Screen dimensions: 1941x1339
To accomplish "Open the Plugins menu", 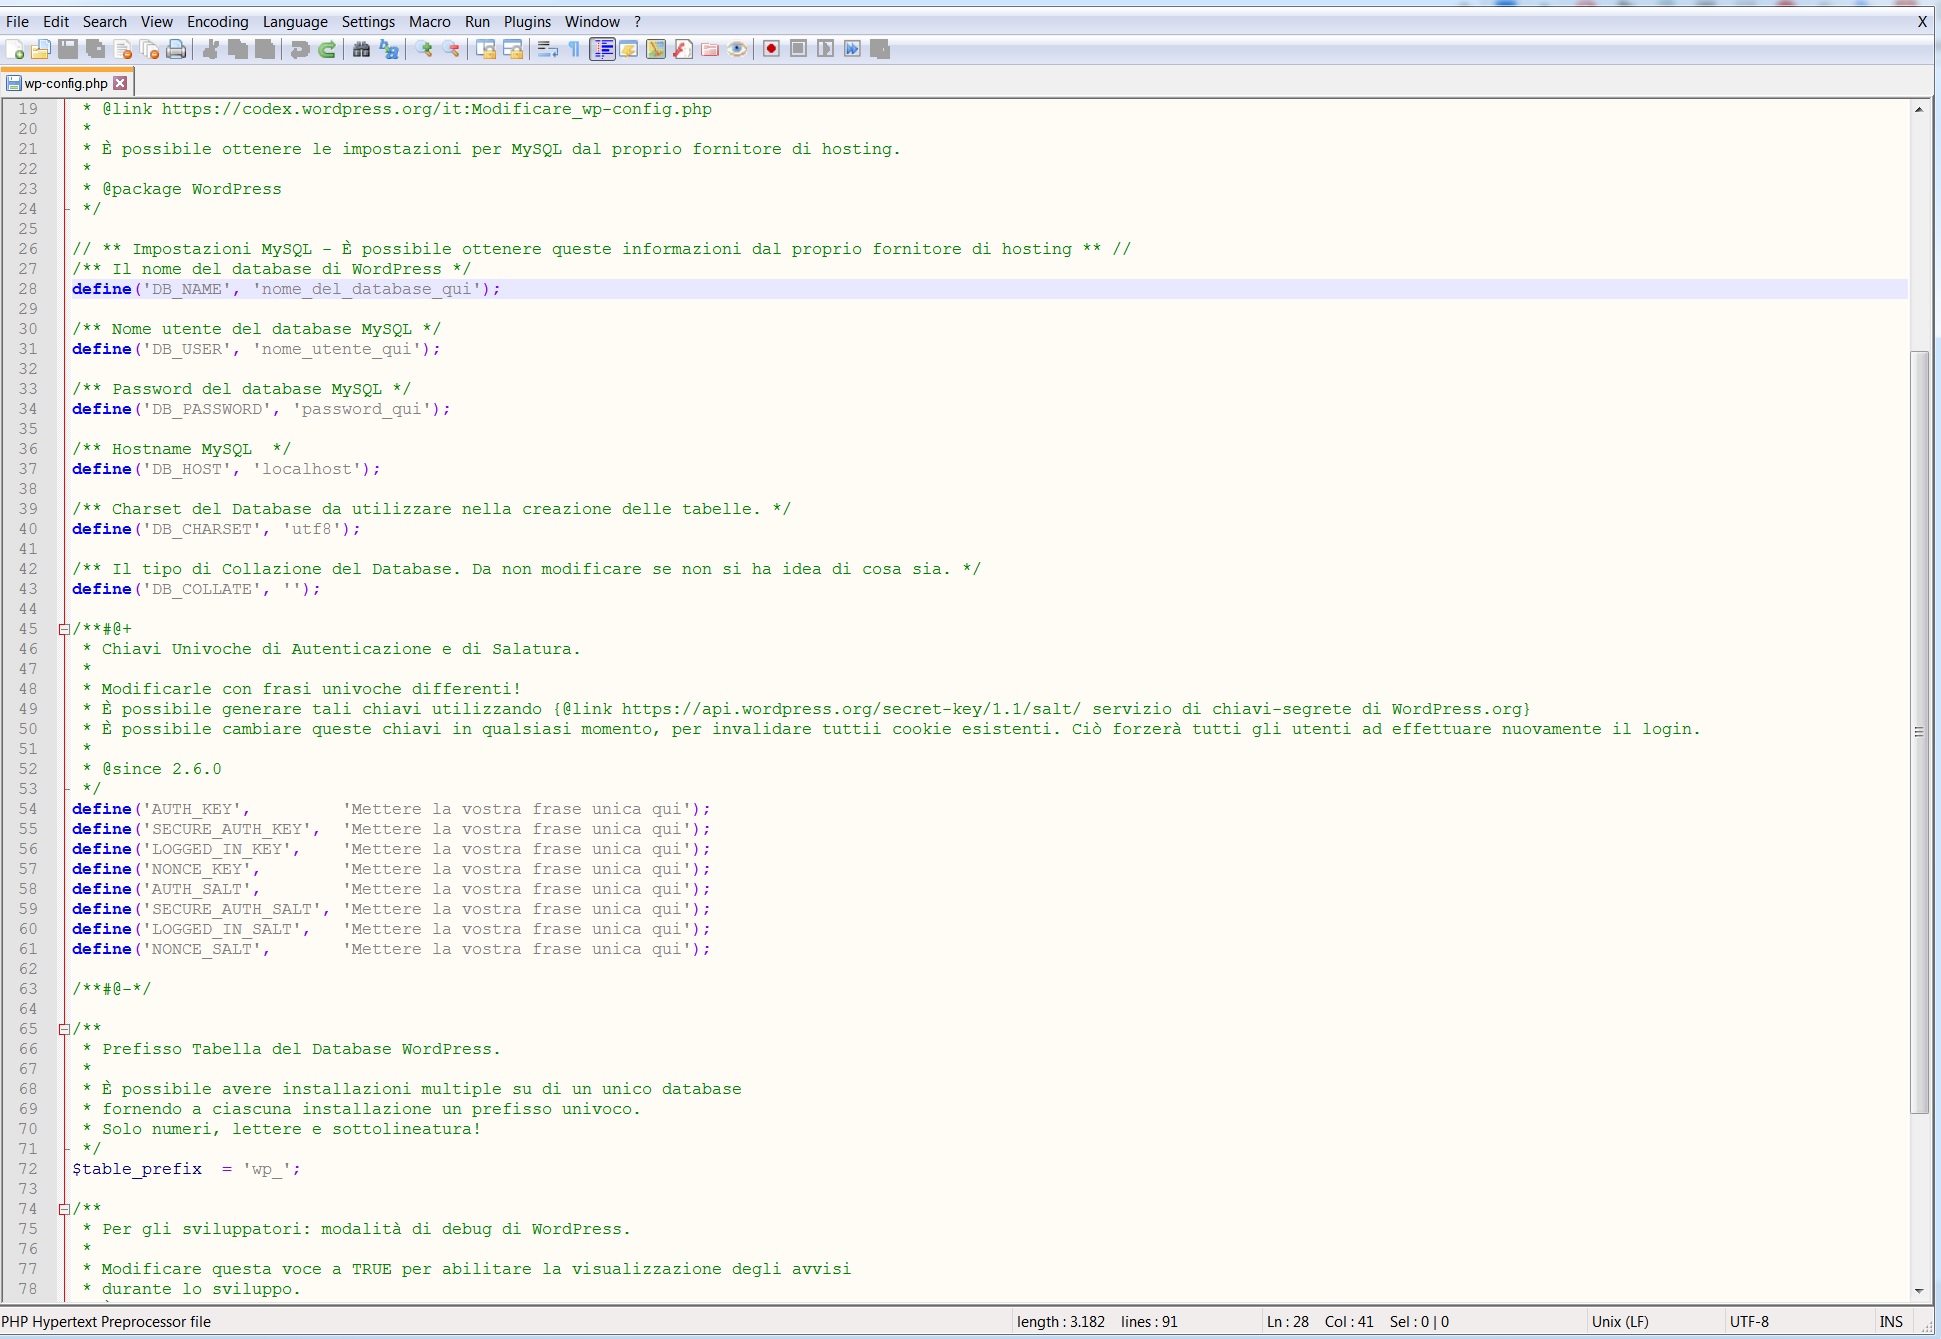I will click(x=528, y=21).
